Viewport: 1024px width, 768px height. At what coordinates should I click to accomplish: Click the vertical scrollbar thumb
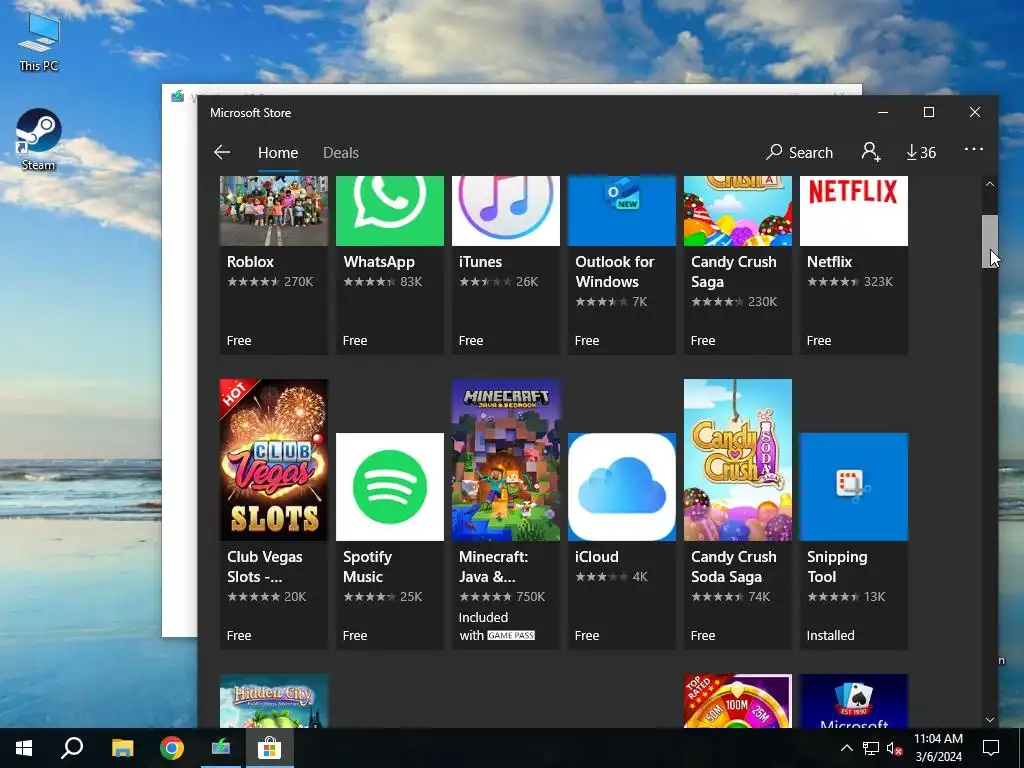tap(990, 242)
